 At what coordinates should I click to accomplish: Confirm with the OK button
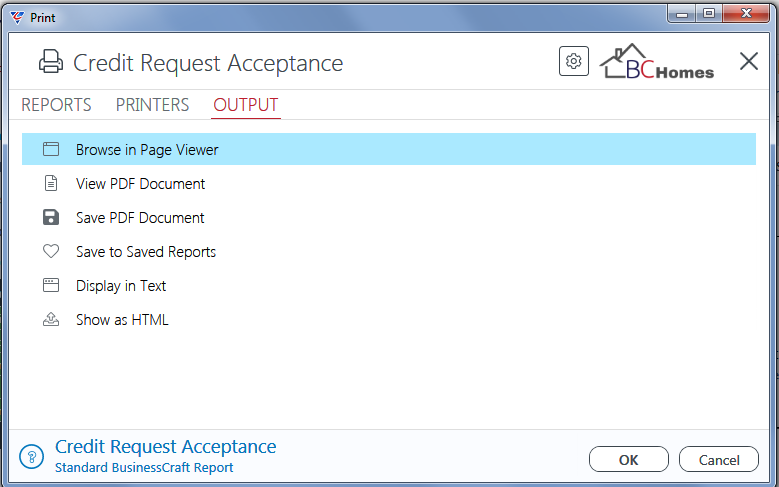pyautogui.click(x=629, y=459)
